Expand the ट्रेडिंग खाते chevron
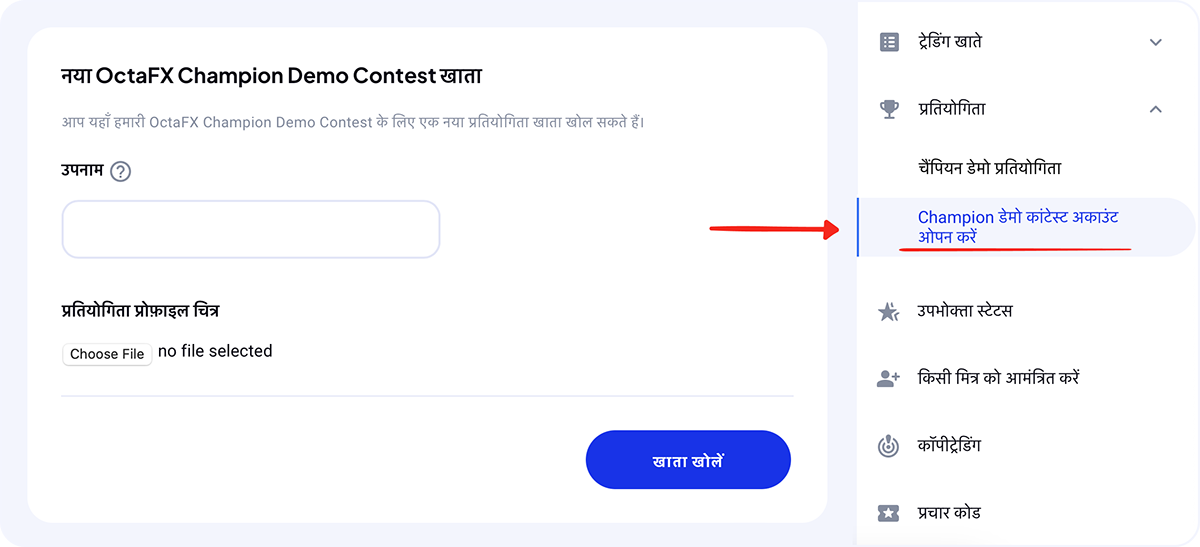The height and width of the screenshot is (547, 1200). click(1156, 42)
